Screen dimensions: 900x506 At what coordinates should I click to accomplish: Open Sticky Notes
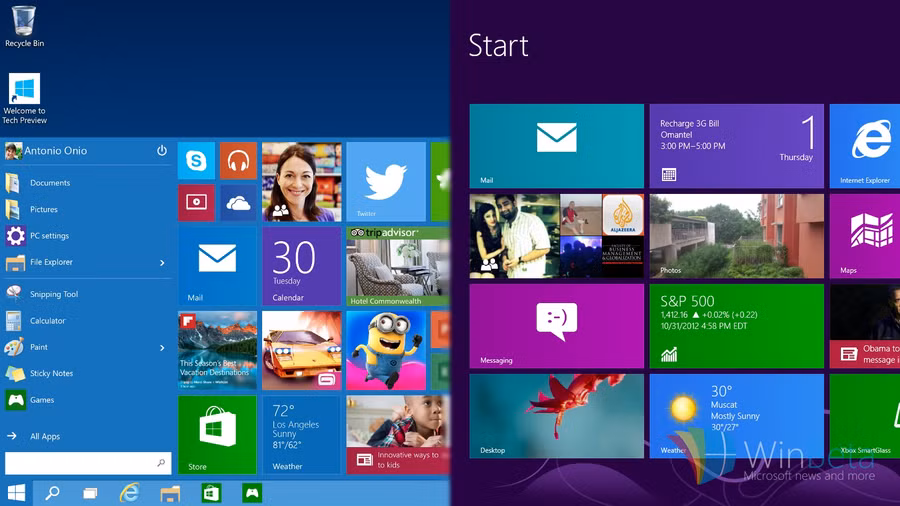point(86,373)
